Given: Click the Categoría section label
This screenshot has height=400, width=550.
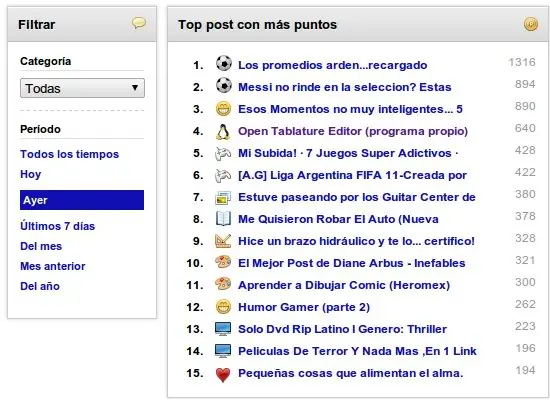Looking at the screenshot, I should click(x=46, y=61).
